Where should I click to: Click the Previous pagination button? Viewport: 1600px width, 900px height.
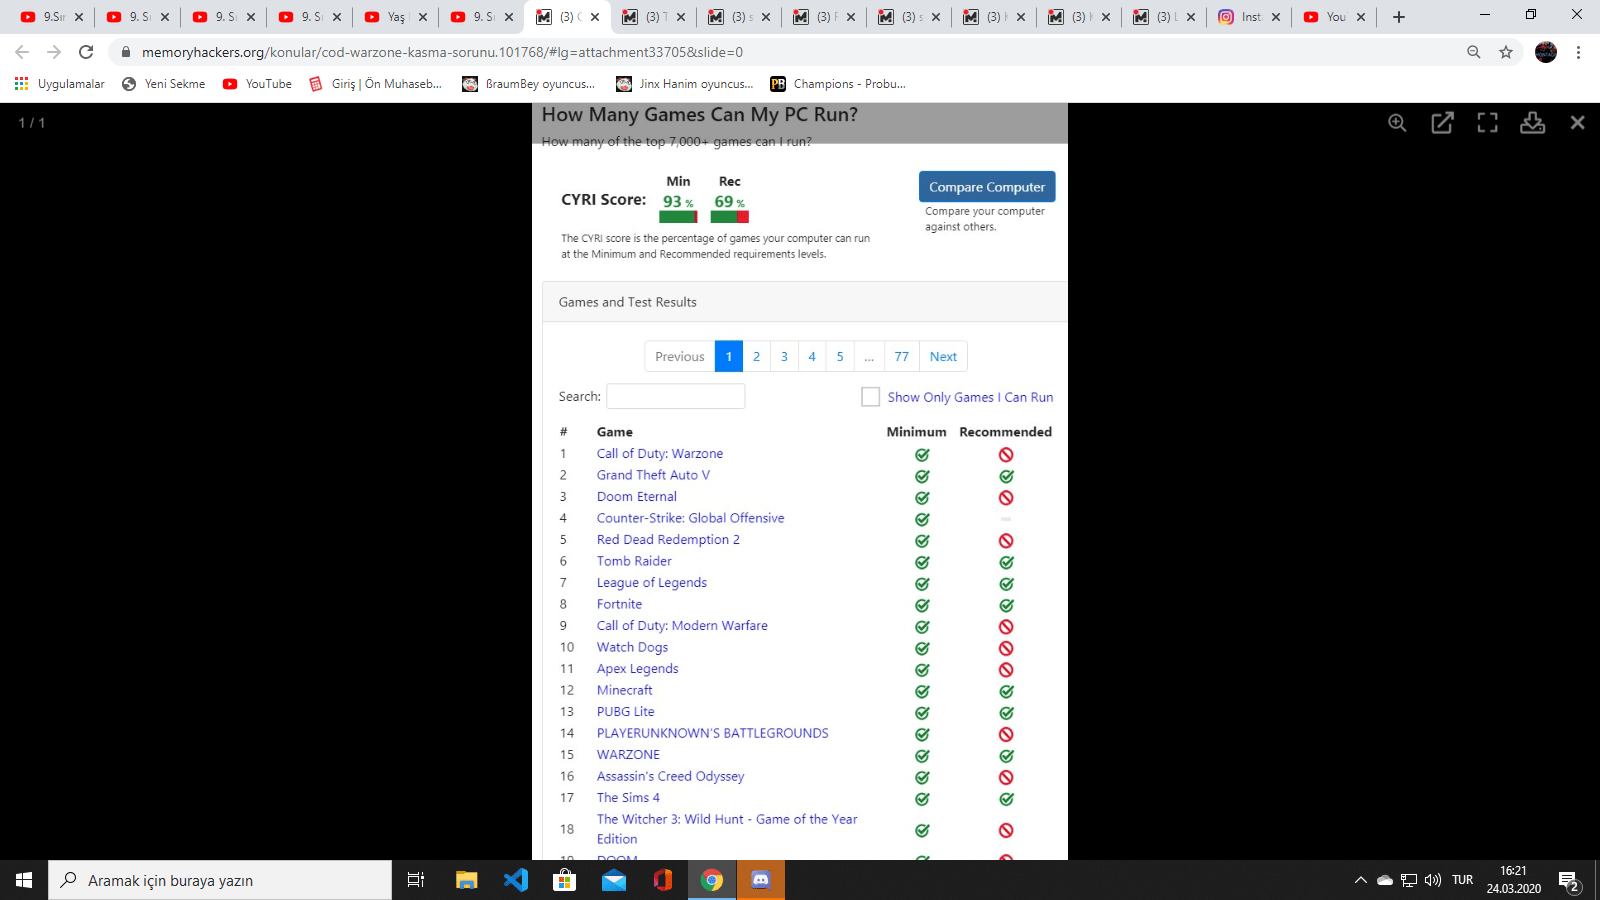[680, 357]
